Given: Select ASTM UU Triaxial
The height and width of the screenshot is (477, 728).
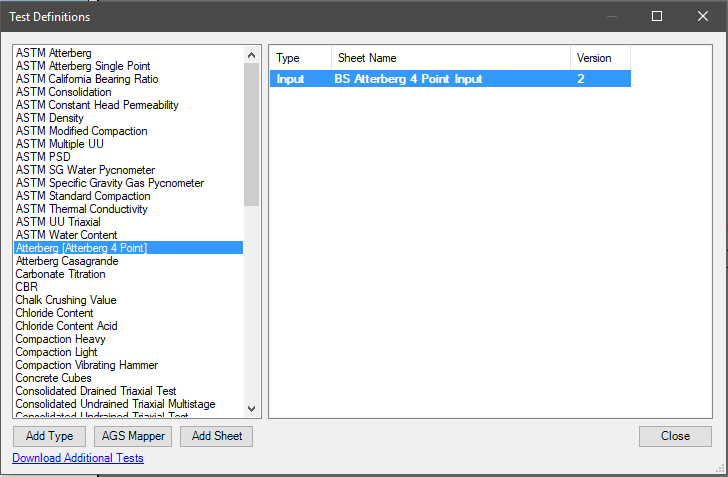Looking at the screenshot, I should tap(128, 222).
